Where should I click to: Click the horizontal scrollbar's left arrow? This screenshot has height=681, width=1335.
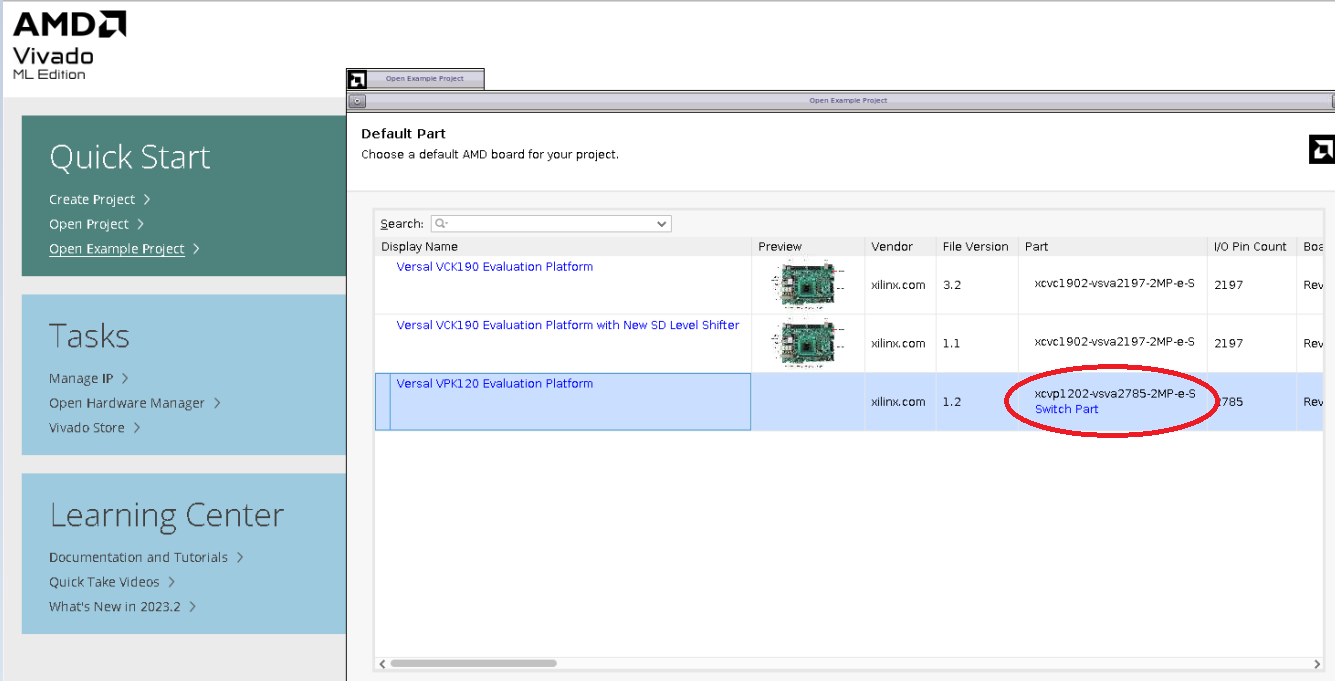(x=381, y=663)
